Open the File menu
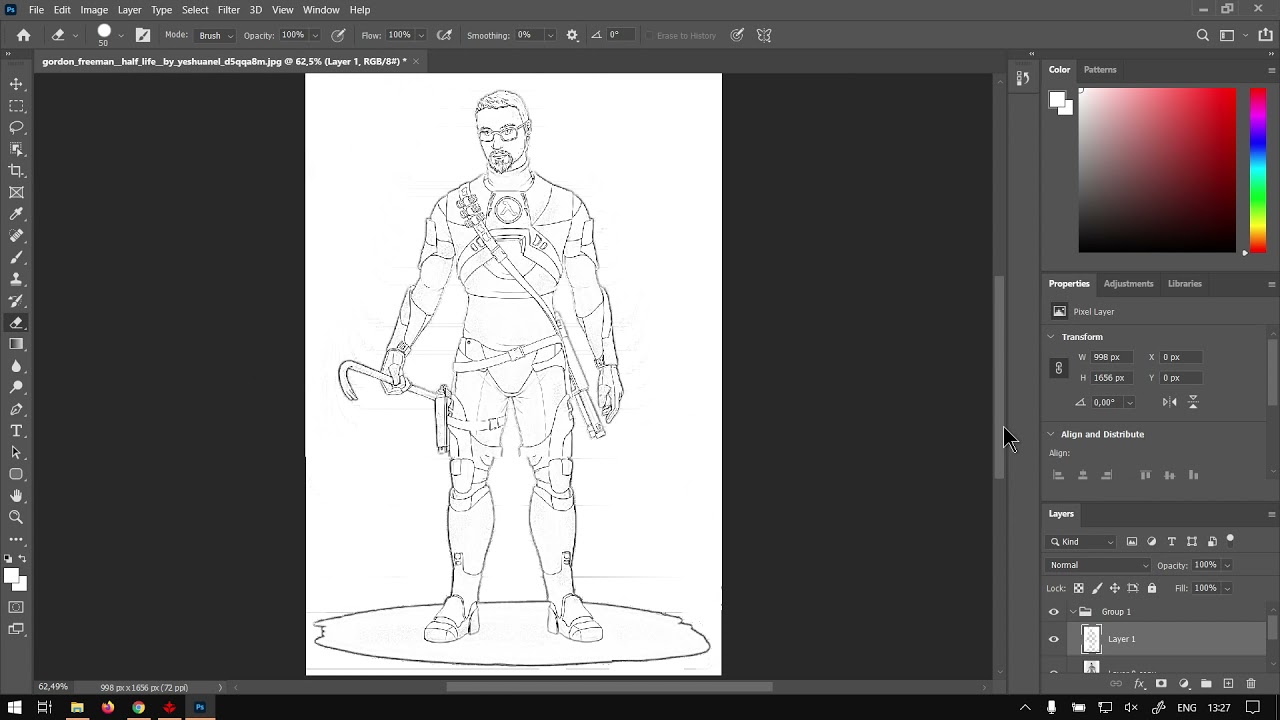This screenshot has width=1280, height=720. pyautogui.click(x=36, y=10)
